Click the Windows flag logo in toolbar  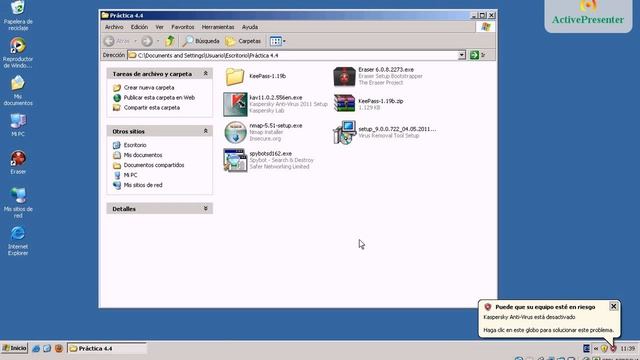[485, 27]
